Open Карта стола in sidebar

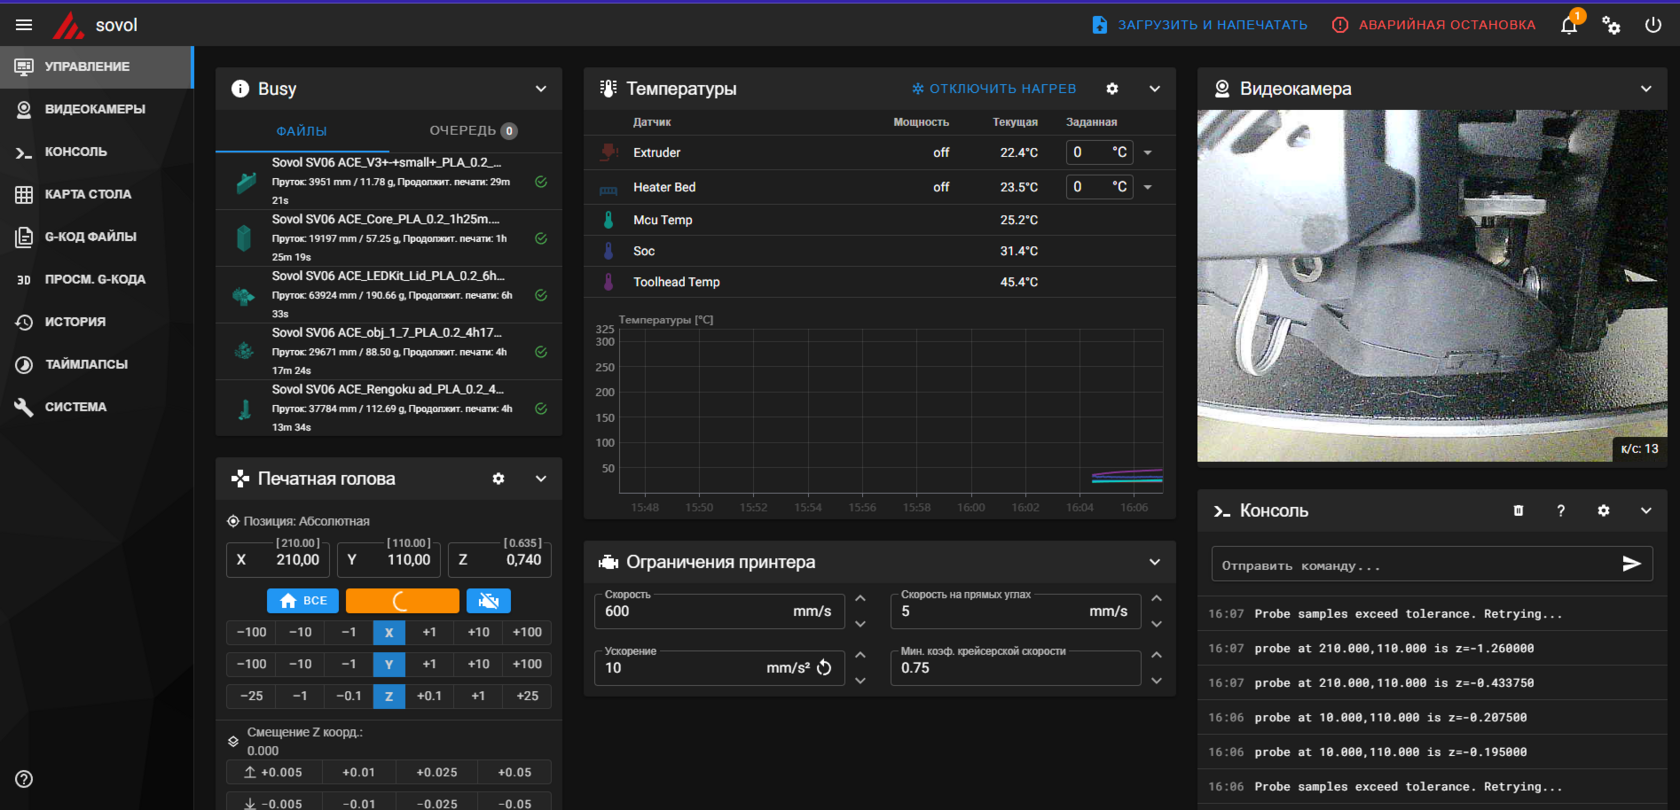click(88, 194)
